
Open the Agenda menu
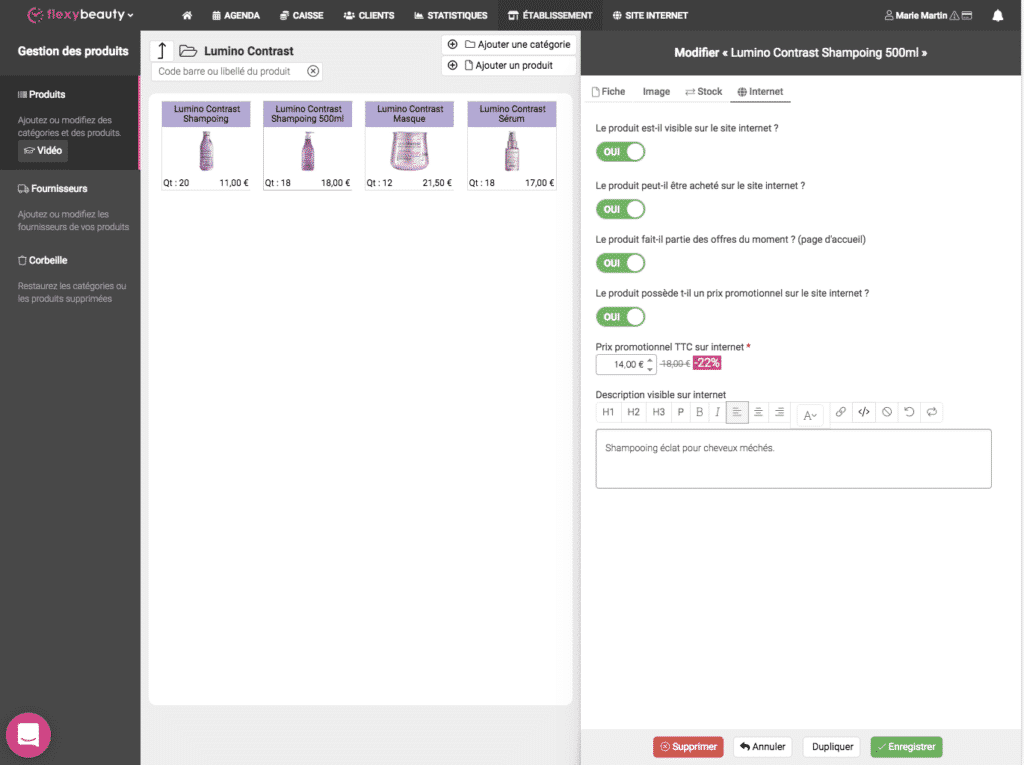(236, 15)
